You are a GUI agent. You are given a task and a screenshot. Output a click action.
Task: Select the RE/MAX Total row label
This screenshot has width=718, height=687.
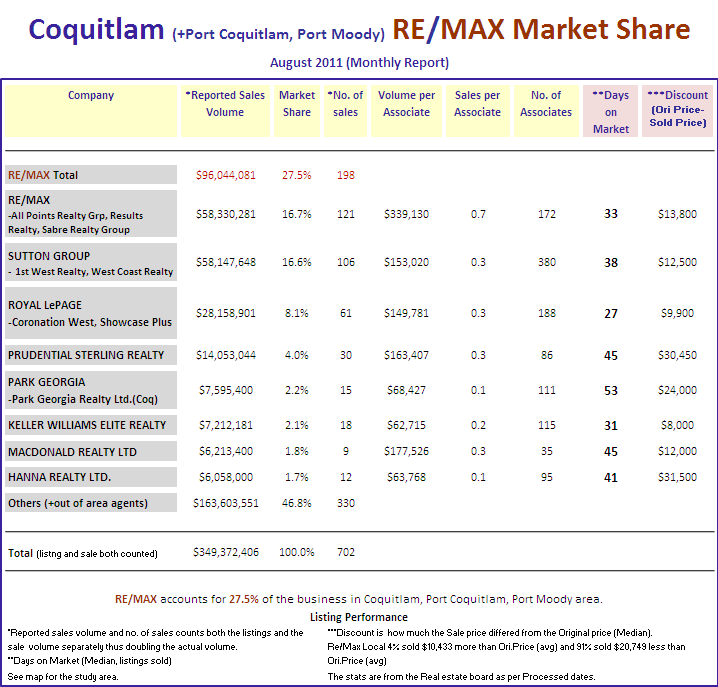(43, 175)
